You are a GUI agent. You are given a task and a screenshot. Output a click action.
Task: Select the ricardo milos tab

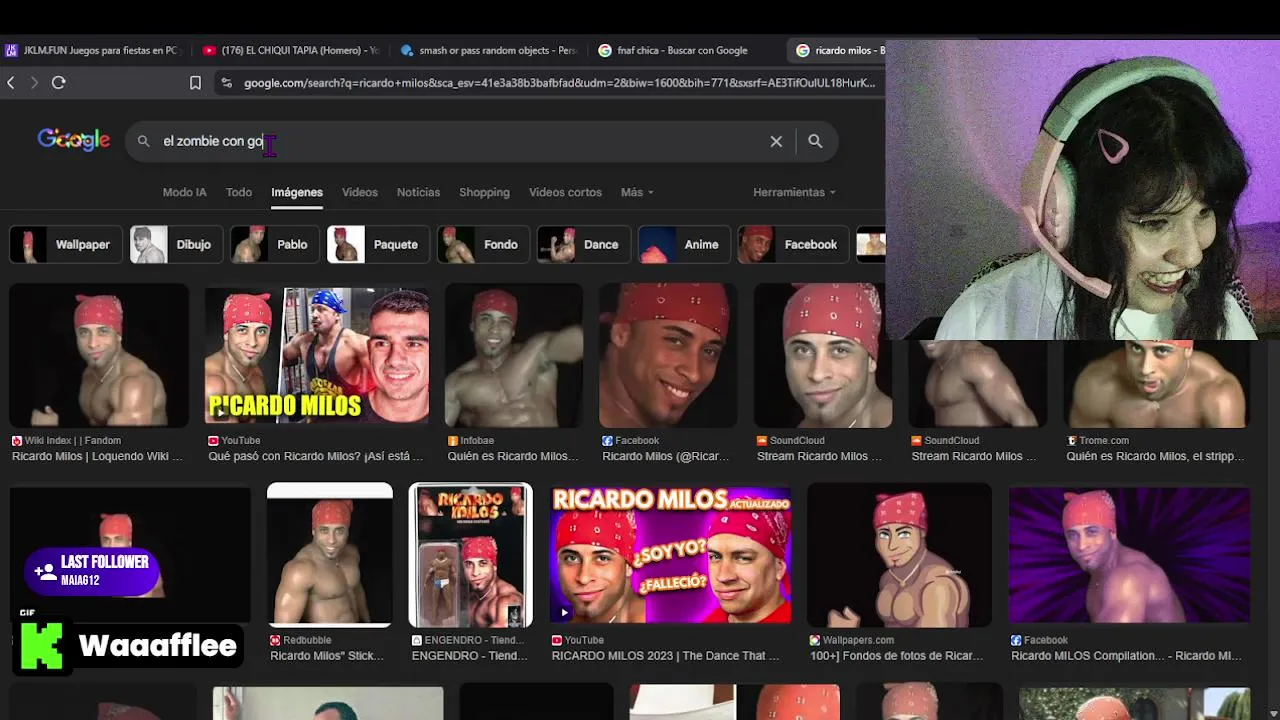(x=838, y=50)
